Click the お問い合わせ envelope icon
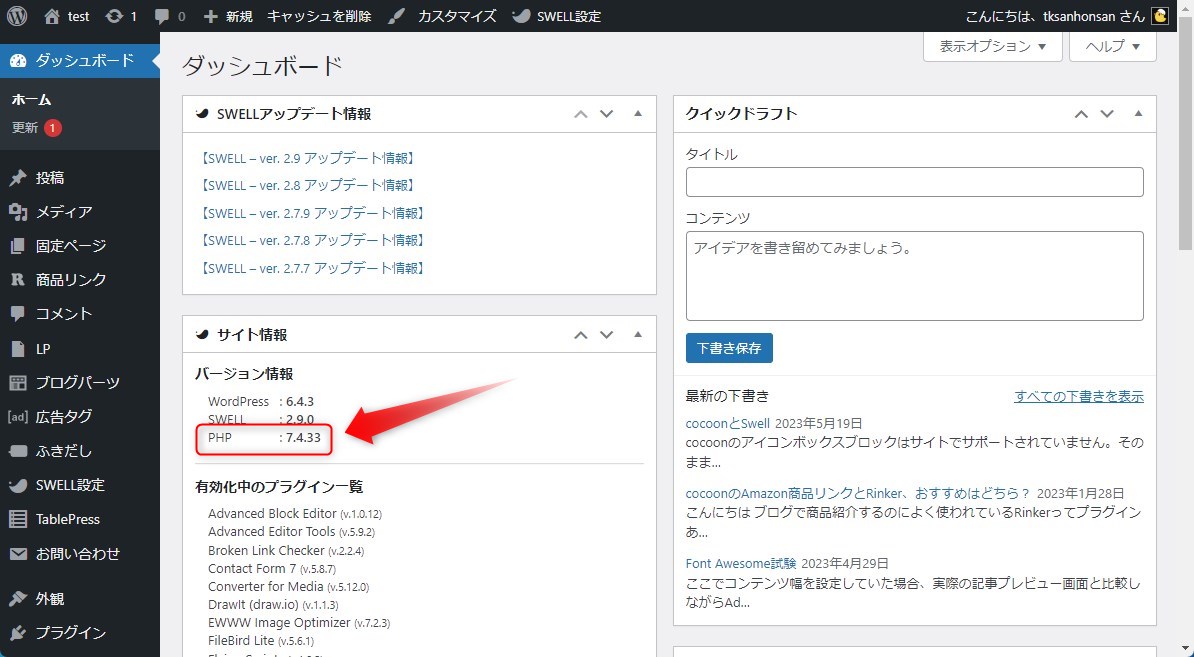 pos(18,553)
